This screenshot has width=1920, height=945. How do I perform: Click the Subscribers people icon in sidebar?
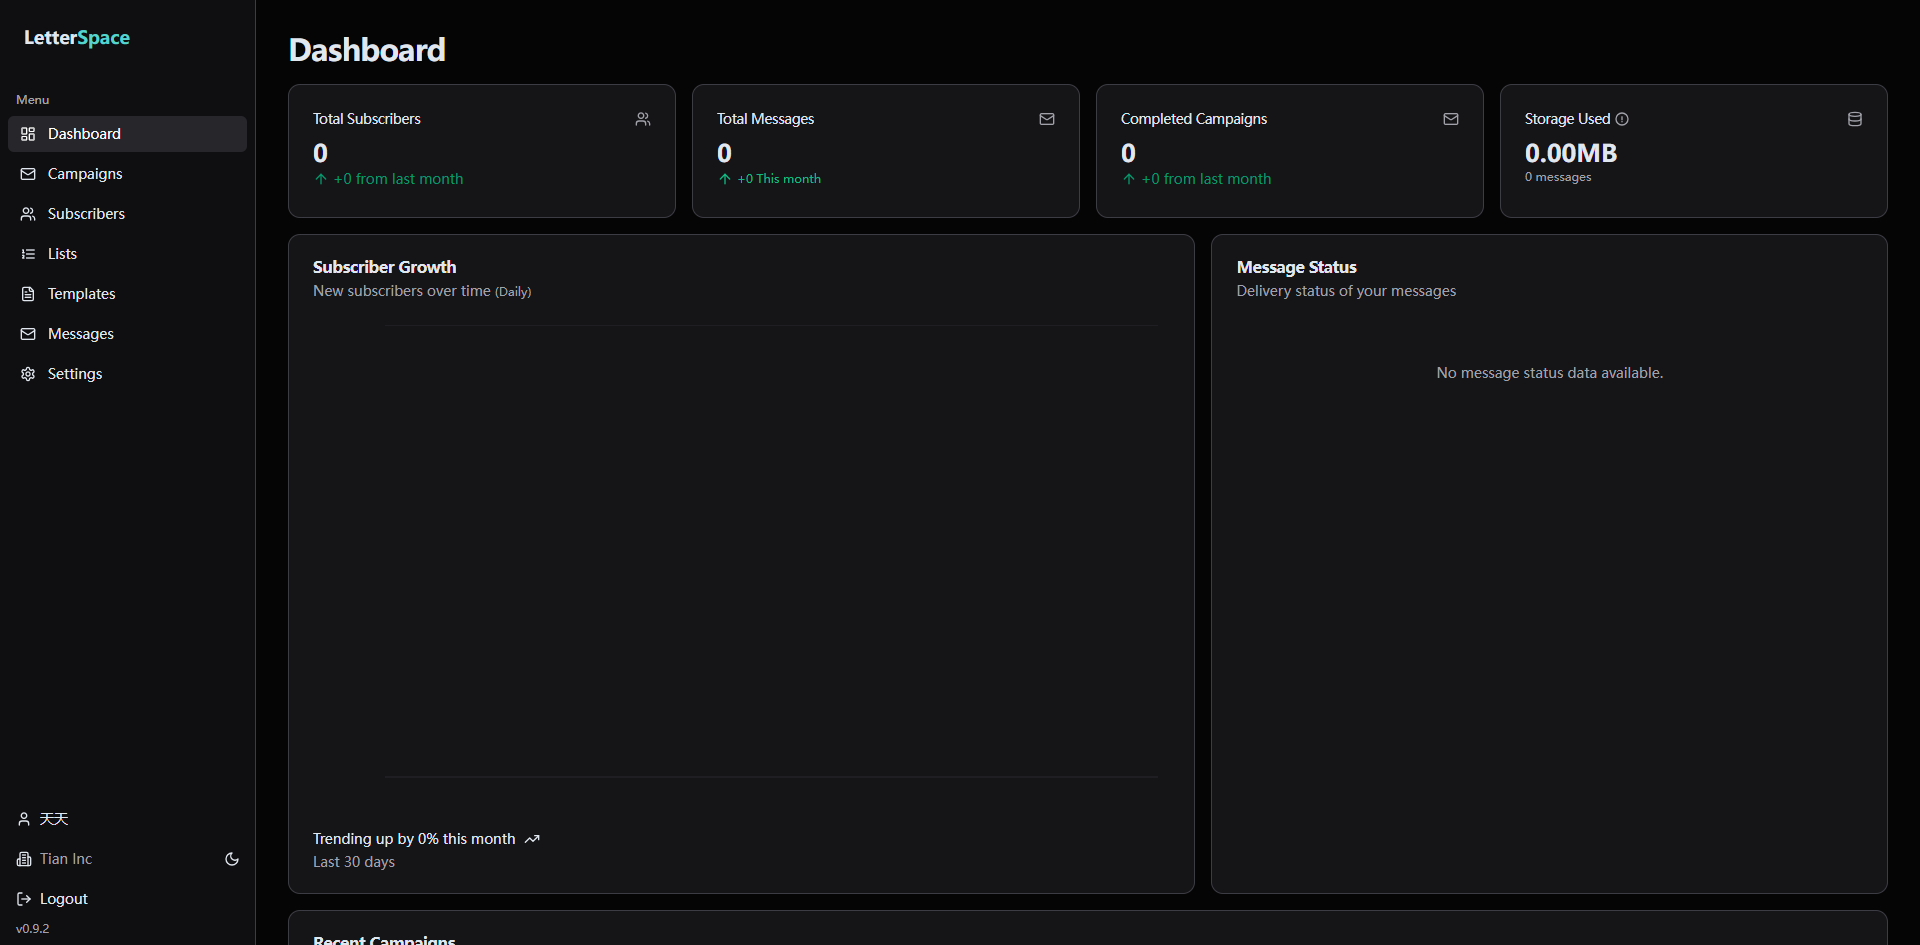pyautogui.click(x=28, y=214)
